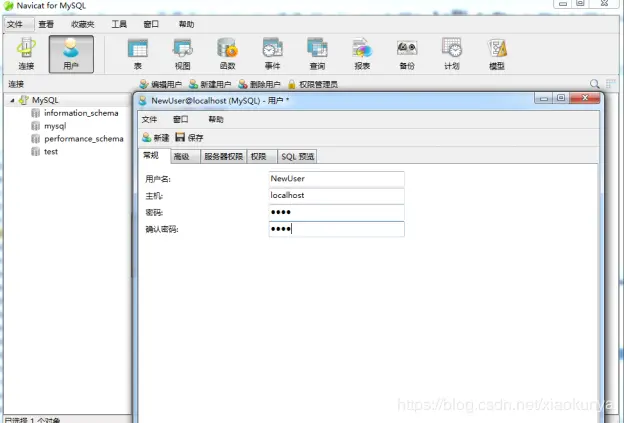Image resolution: width=624 pixels, height=423 pixels.
Task: Select performance_schema database
Action: point(84,139)
